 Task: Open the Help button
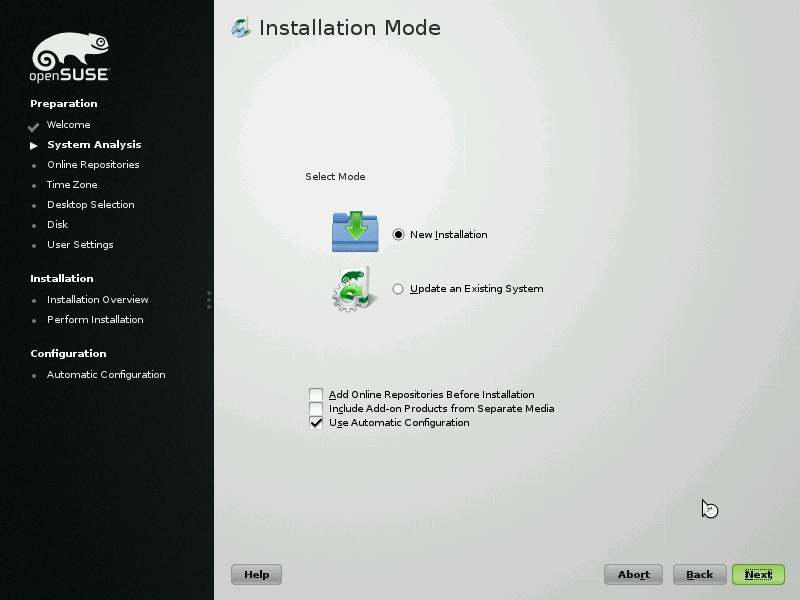coord(256,574)
